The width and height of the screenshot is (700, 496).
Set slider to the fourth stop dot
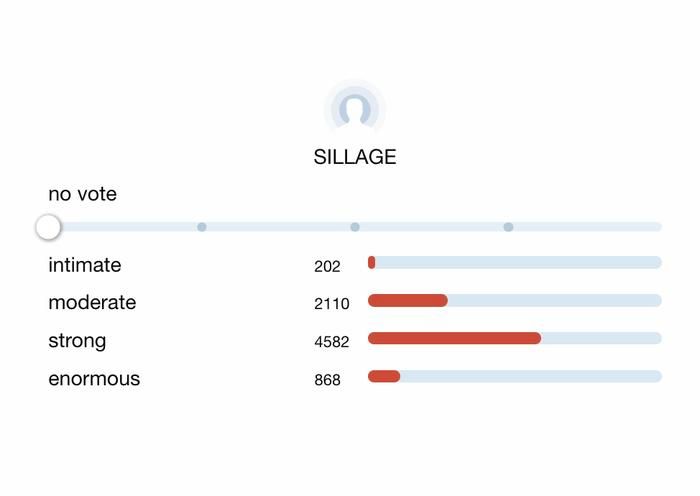pyautogui.click(x=508, y=227)
